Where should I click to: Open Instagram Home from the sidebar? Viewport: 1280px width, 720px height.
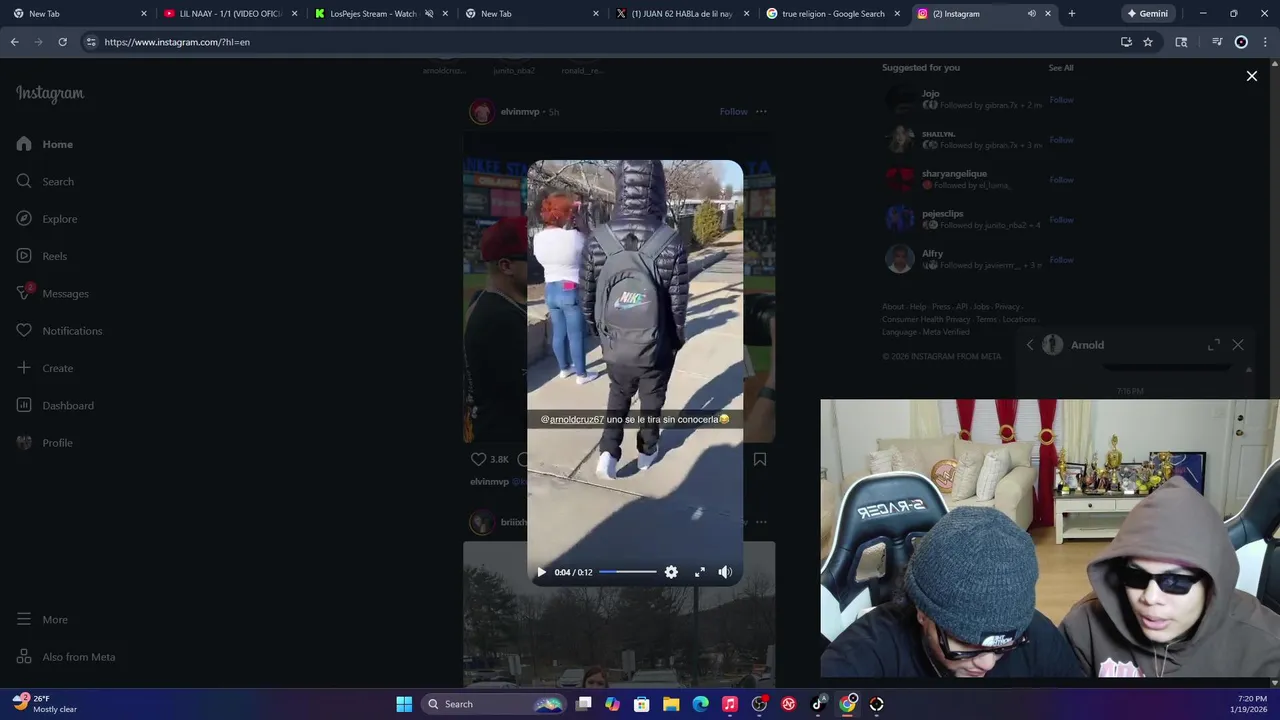tap(45, 144)
